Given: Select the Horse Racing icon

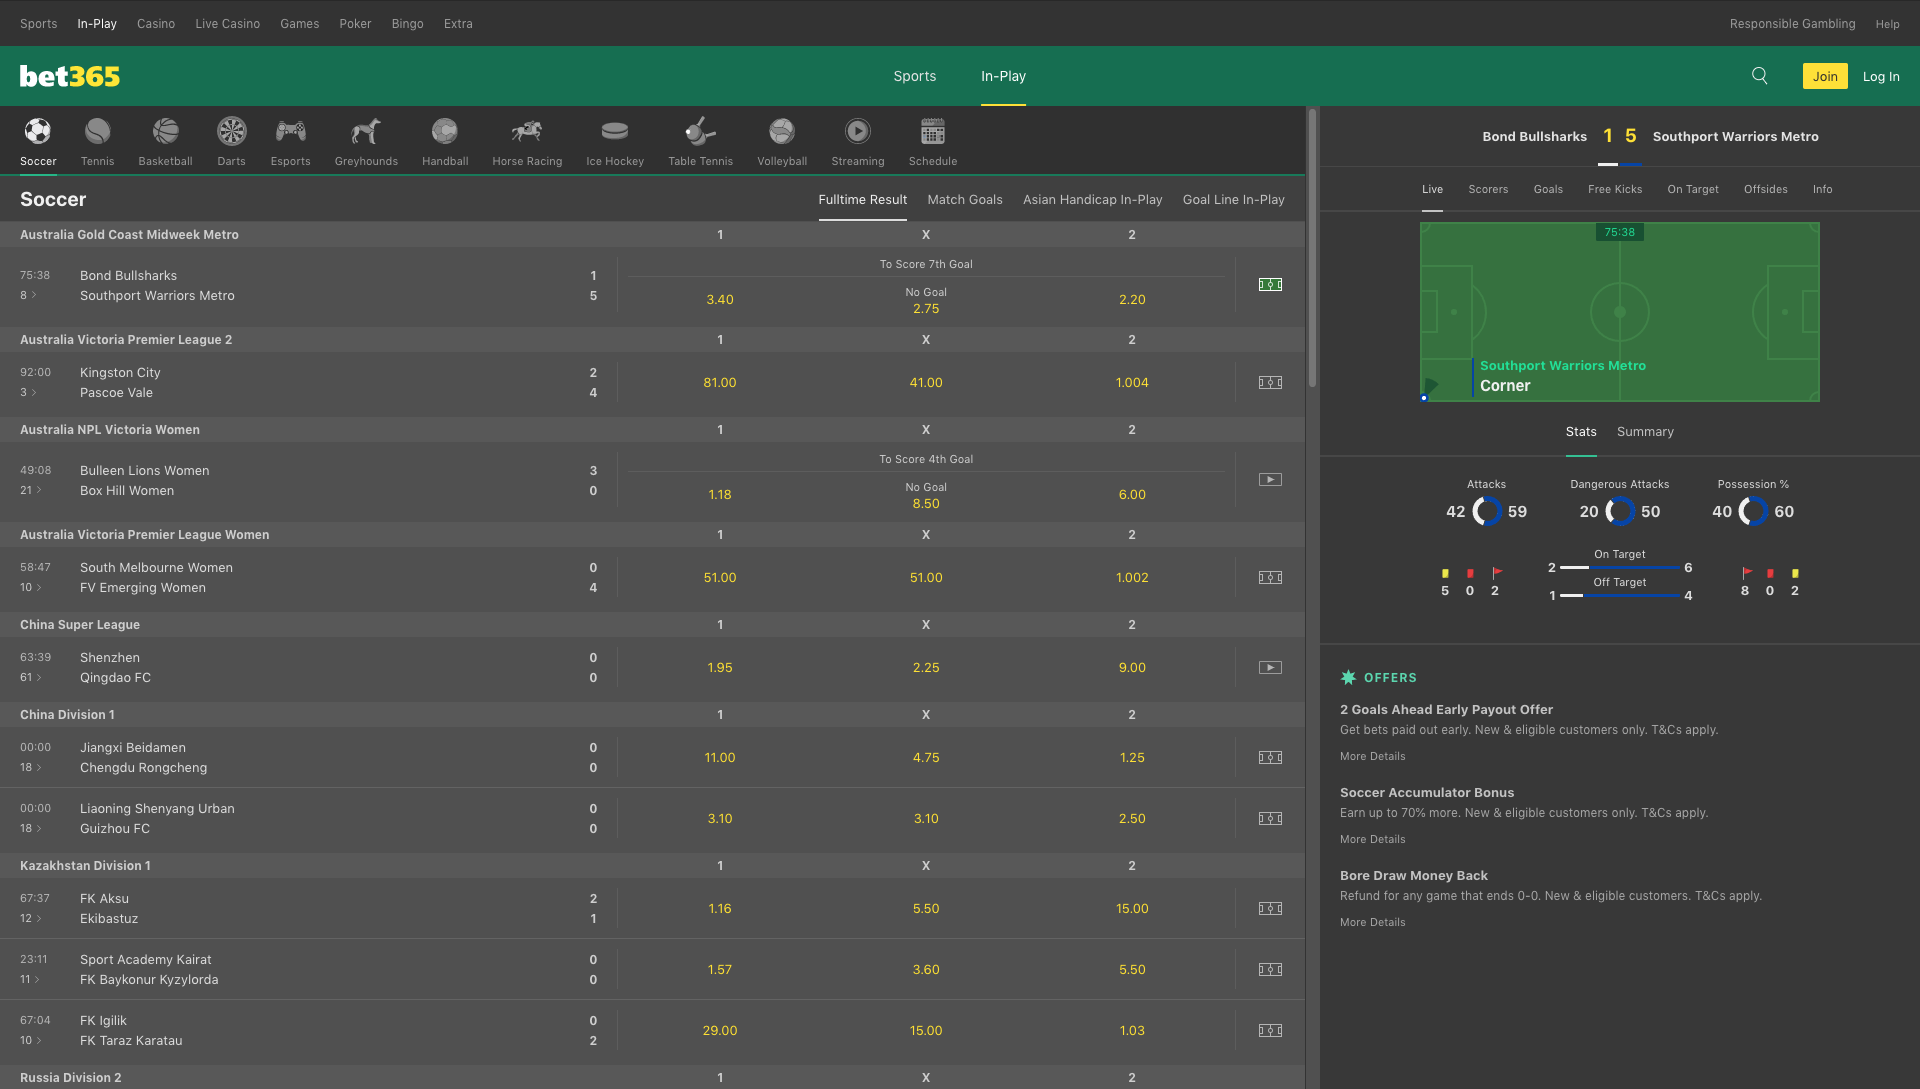Looking at the screenshot, I should coord(527,132).
